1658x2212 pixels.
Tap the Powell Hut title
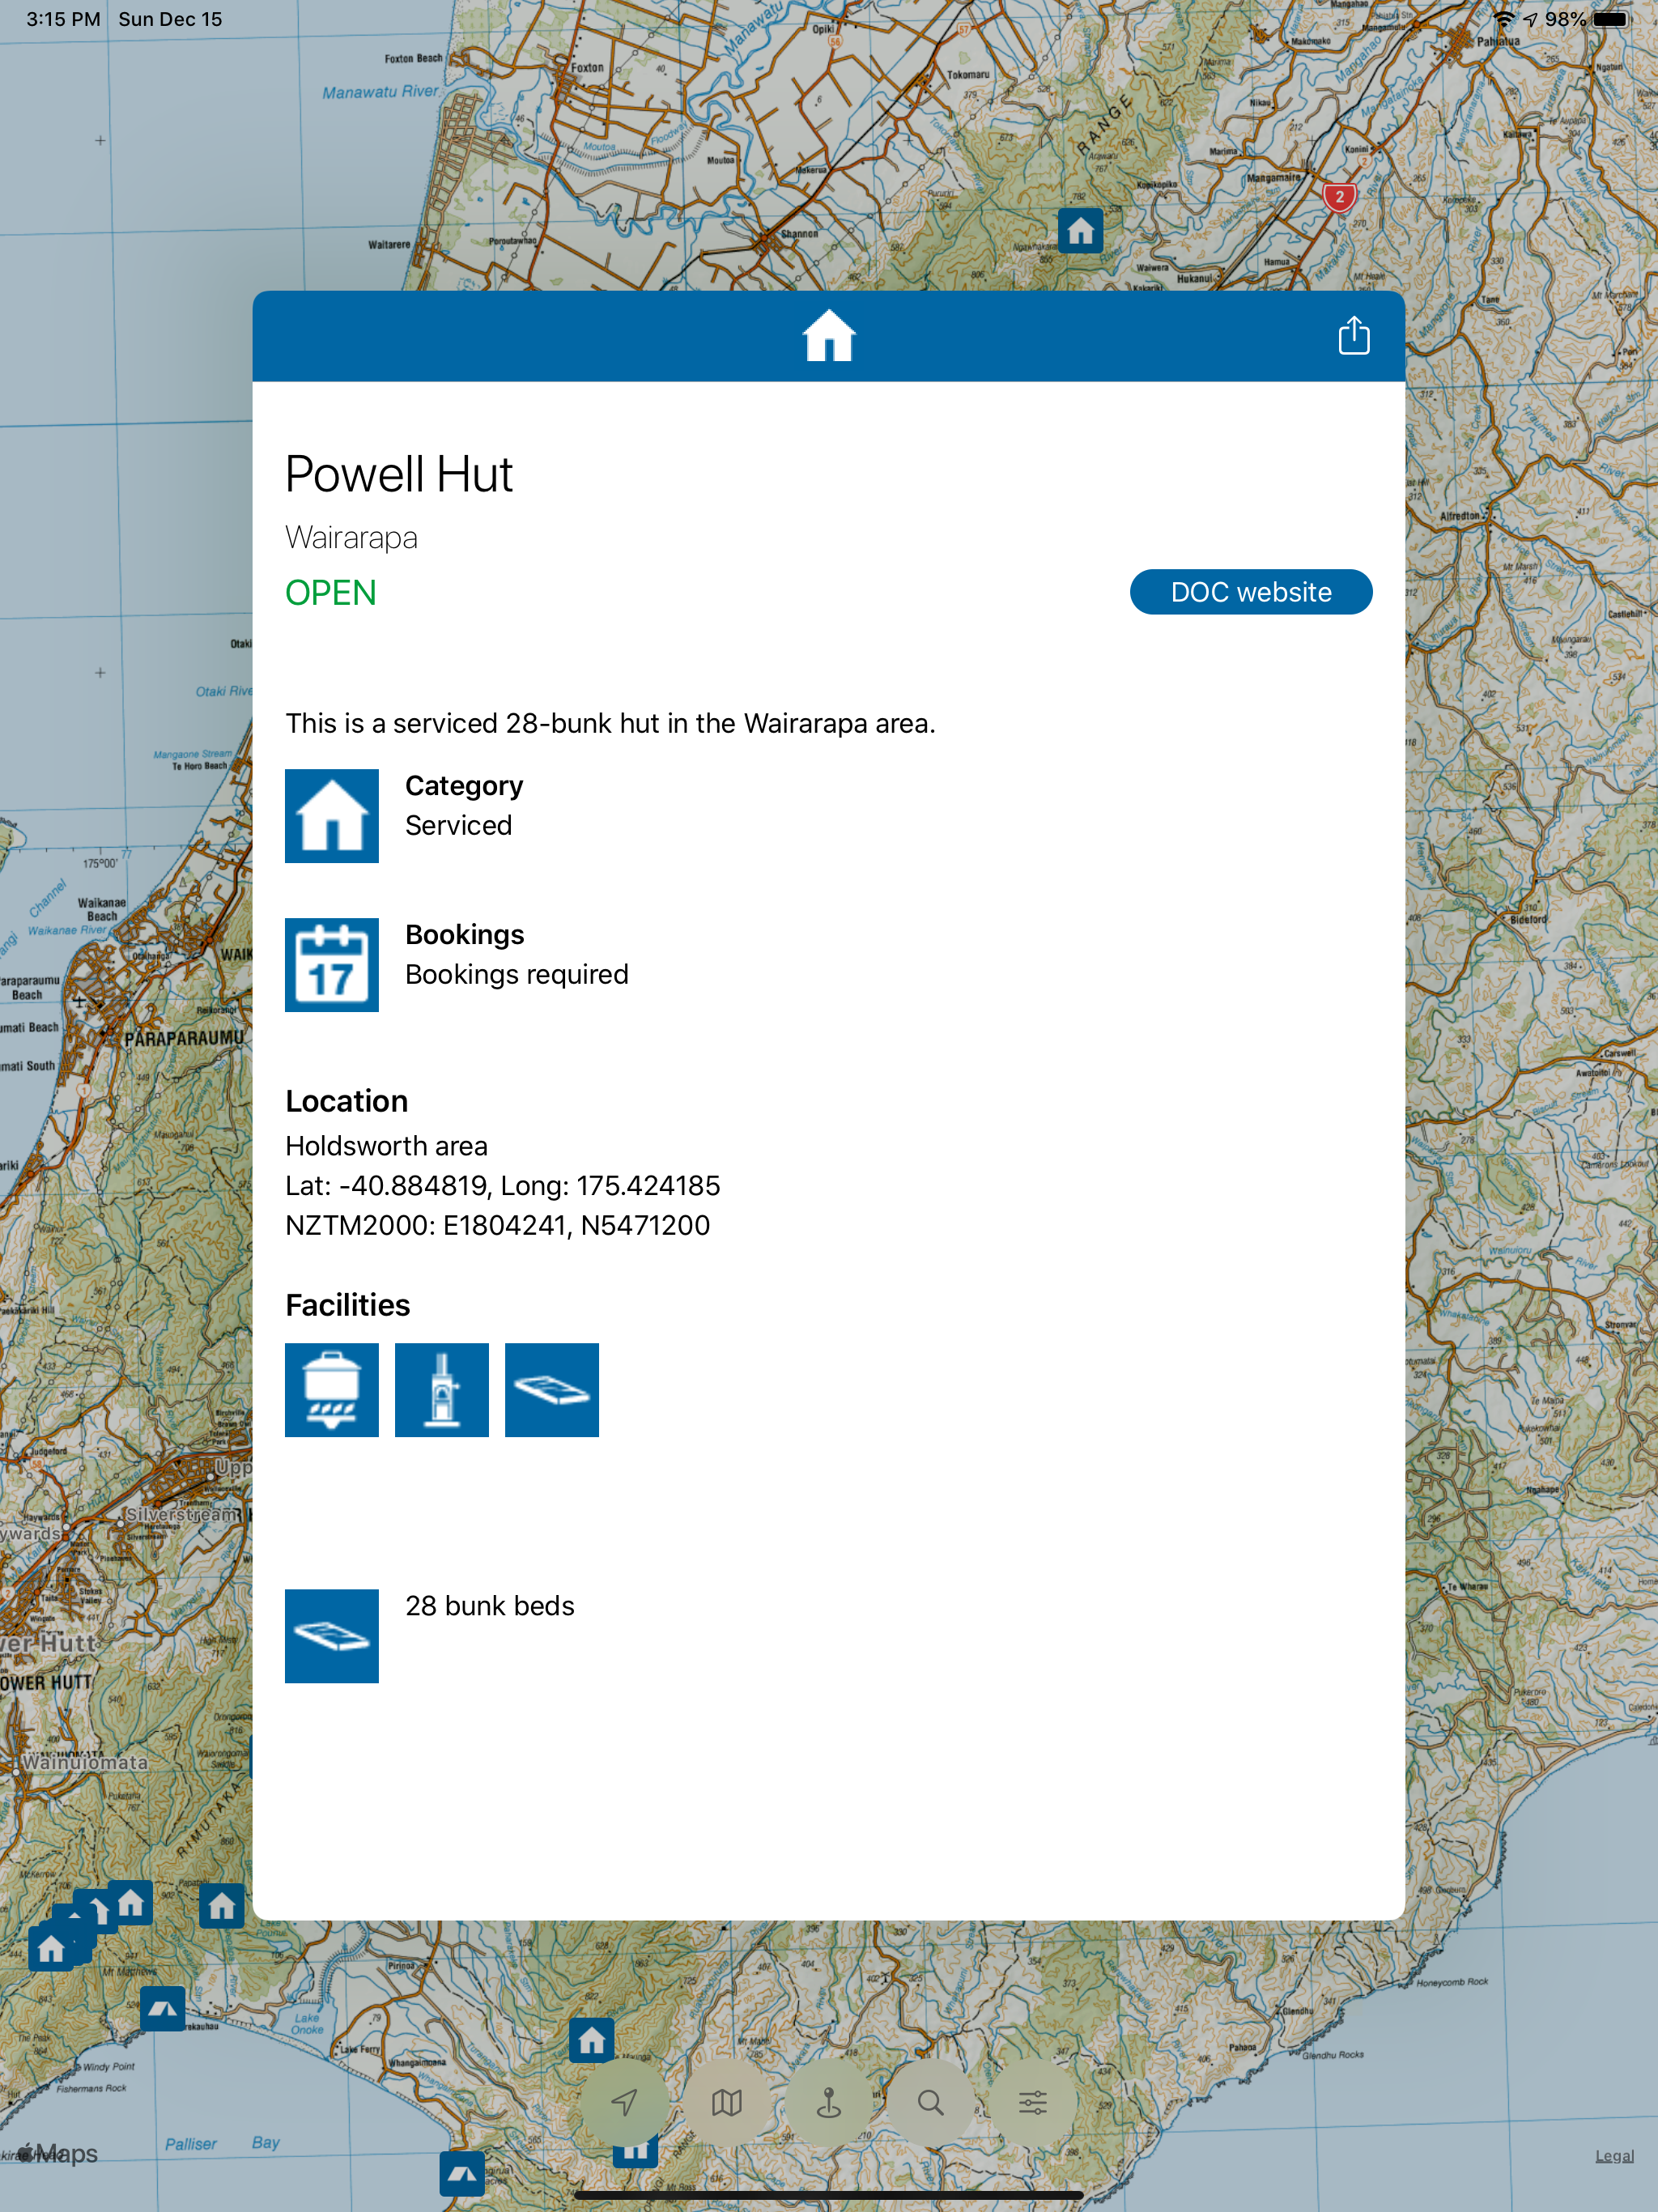(x=399, y=474)
